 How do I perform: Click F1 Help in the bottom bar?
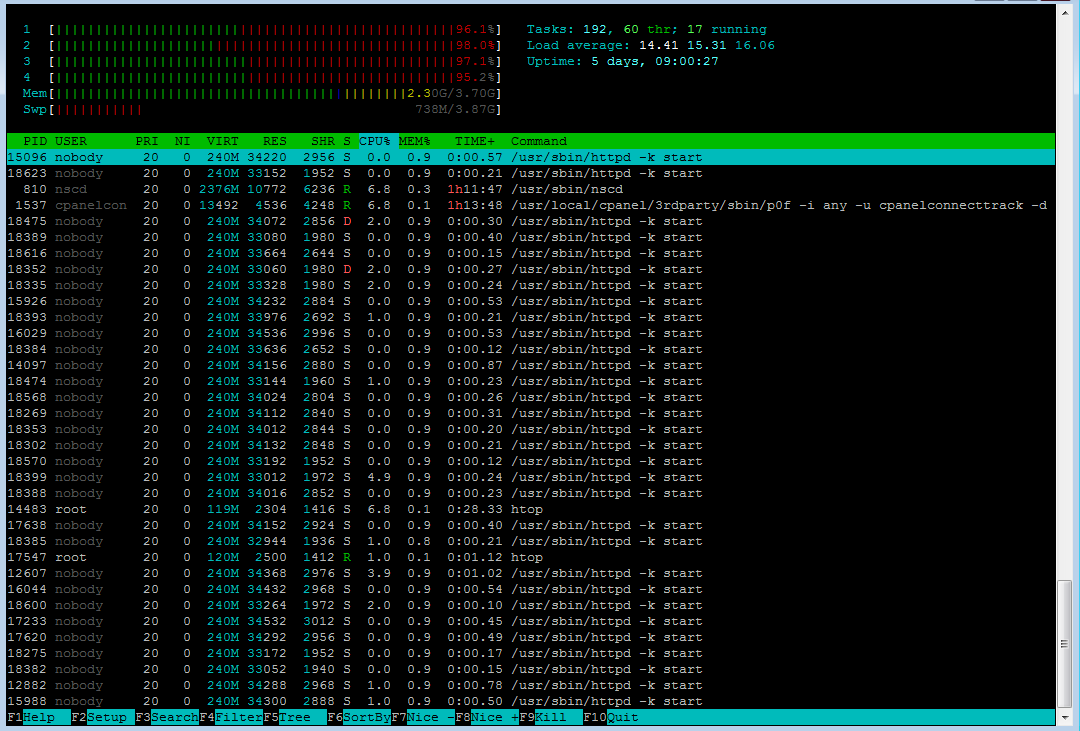click(x=39, y=717)
